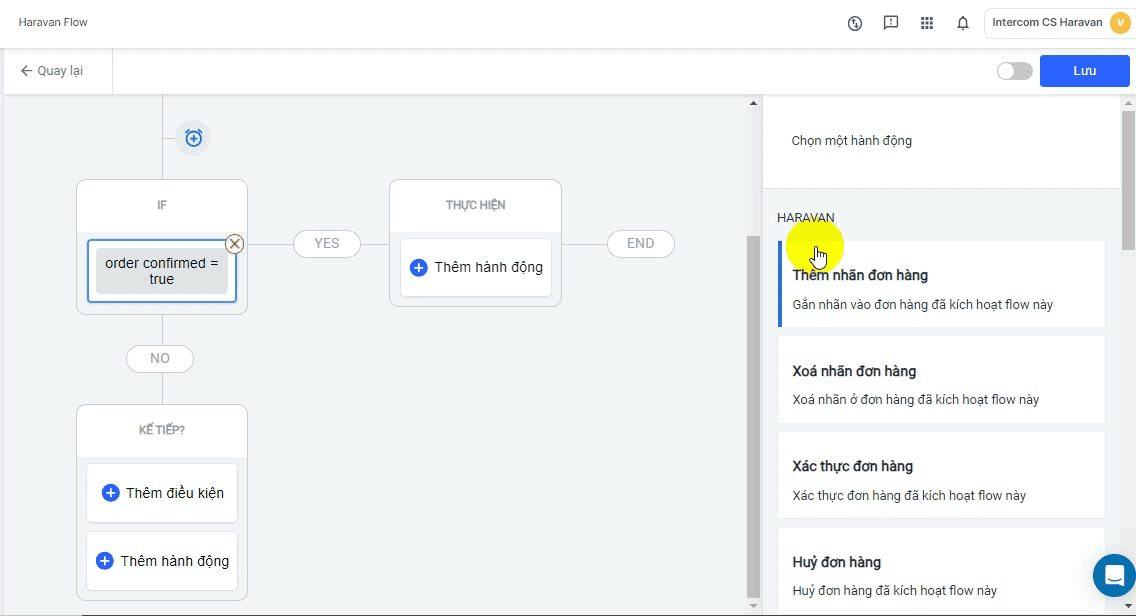Screen dimensions: 1136x616
Task: Open the feedback message icon
Action: [891, 23]
